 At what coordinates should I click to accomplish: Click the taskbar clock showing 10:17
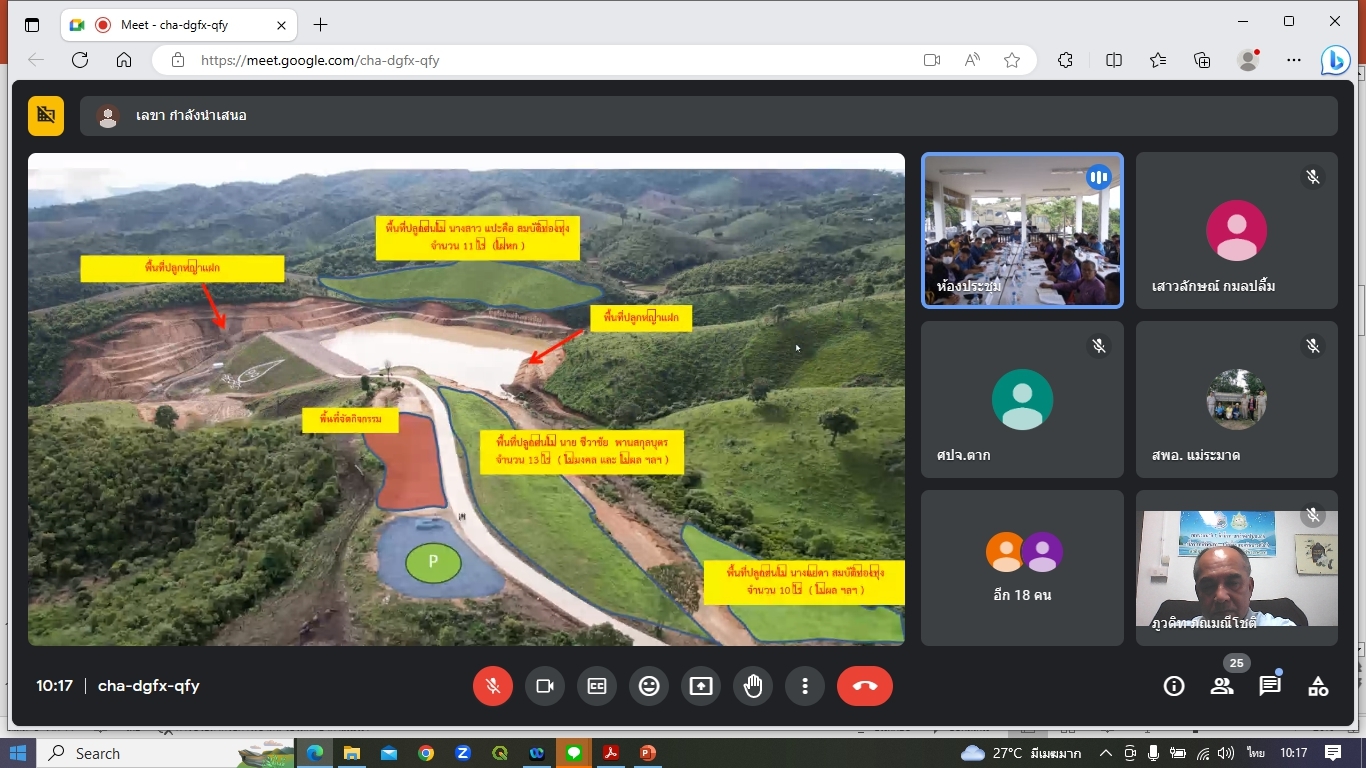click(x=1294, y=753)
